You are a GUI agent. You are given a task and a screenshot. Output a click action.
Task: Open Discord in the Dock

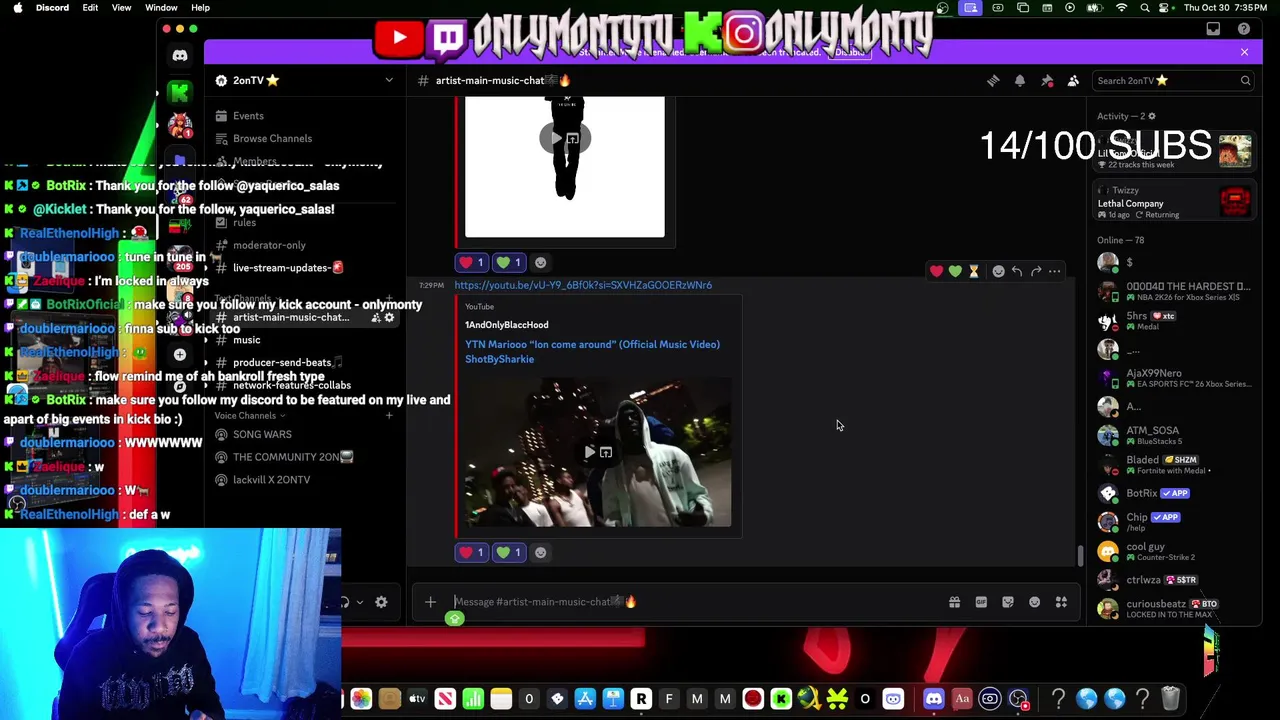[x=934, y=699]
